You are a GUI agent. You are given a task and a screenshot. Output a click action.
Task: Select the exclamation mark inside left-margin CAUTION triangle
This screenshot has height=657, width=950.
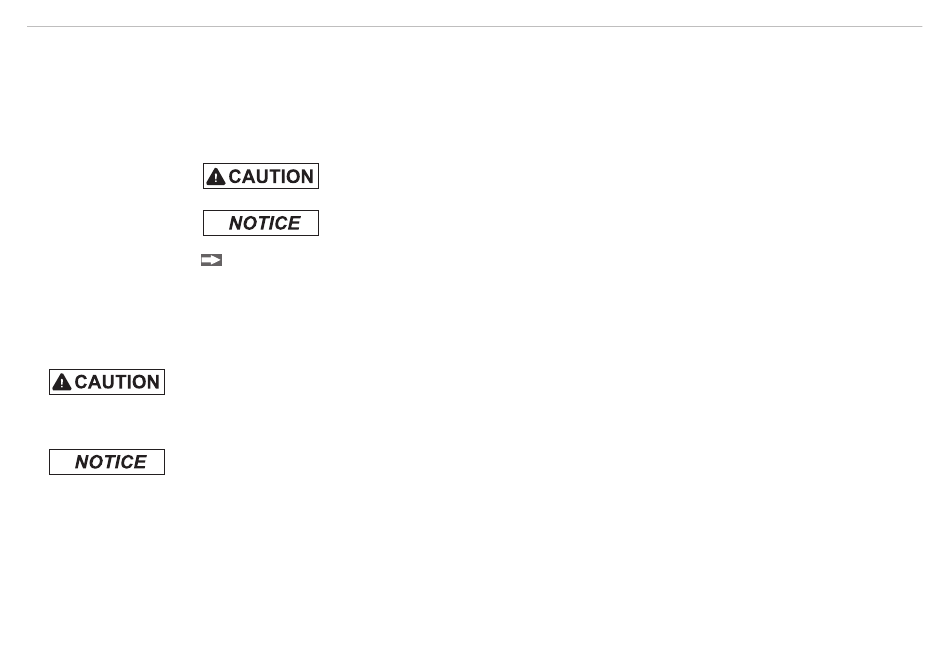[x=62, y=384]
